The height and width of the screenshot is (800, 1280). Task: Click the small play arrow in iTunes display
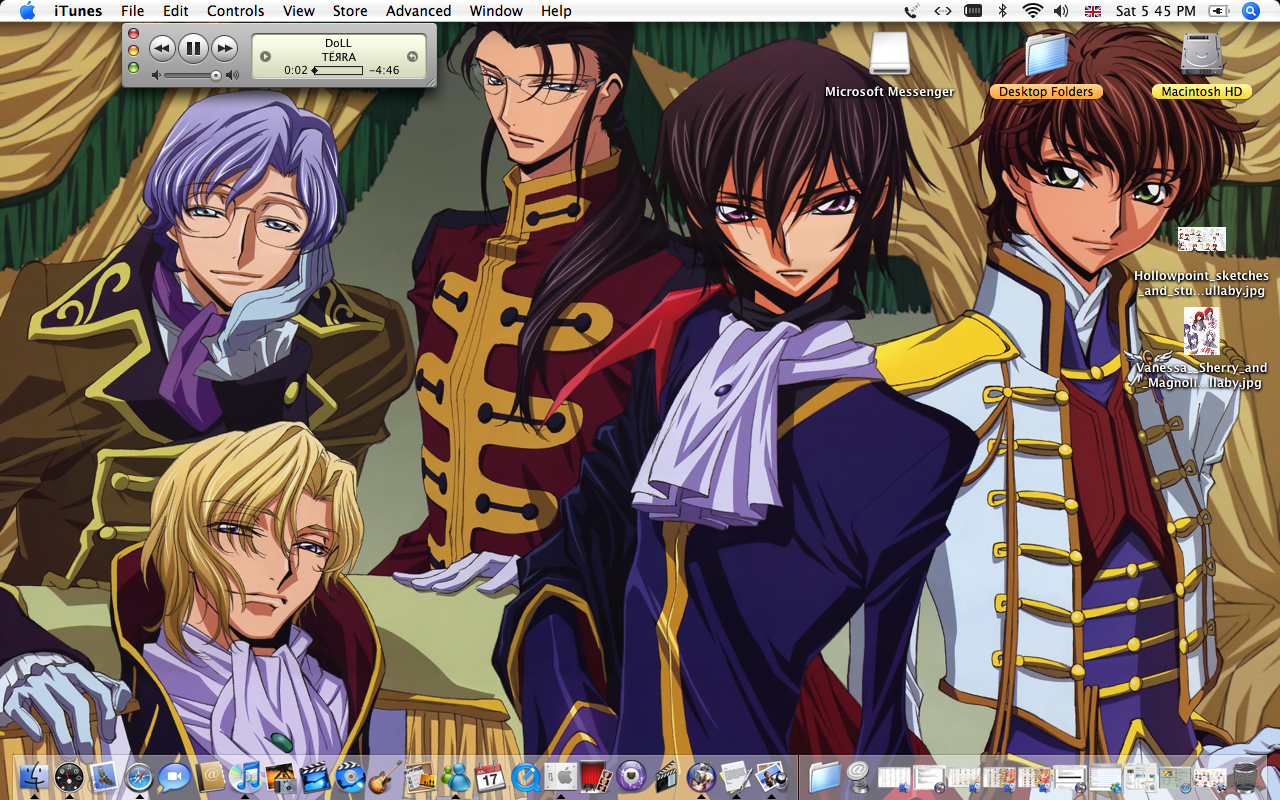[266, 57]
